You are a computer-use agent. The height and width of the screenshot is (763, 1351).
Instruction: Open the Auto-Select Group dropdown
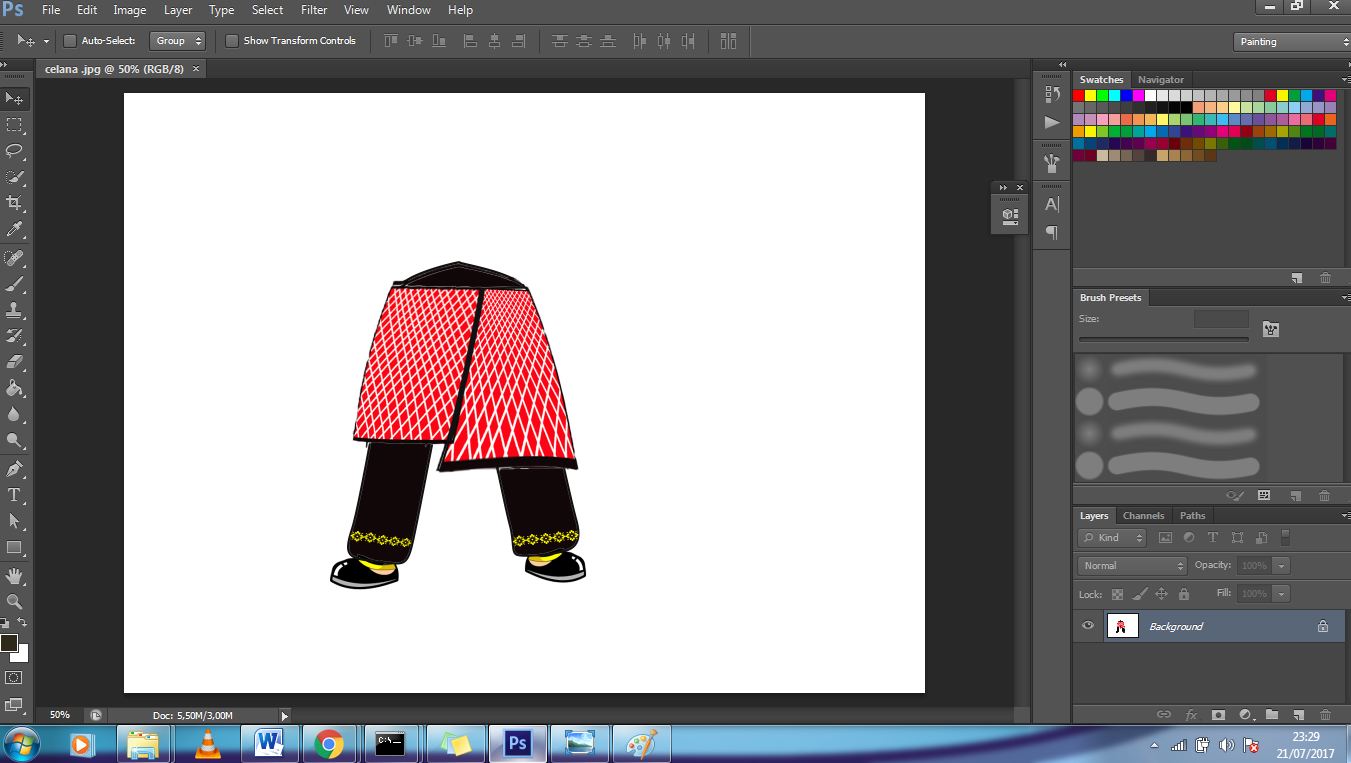point(177,41)
